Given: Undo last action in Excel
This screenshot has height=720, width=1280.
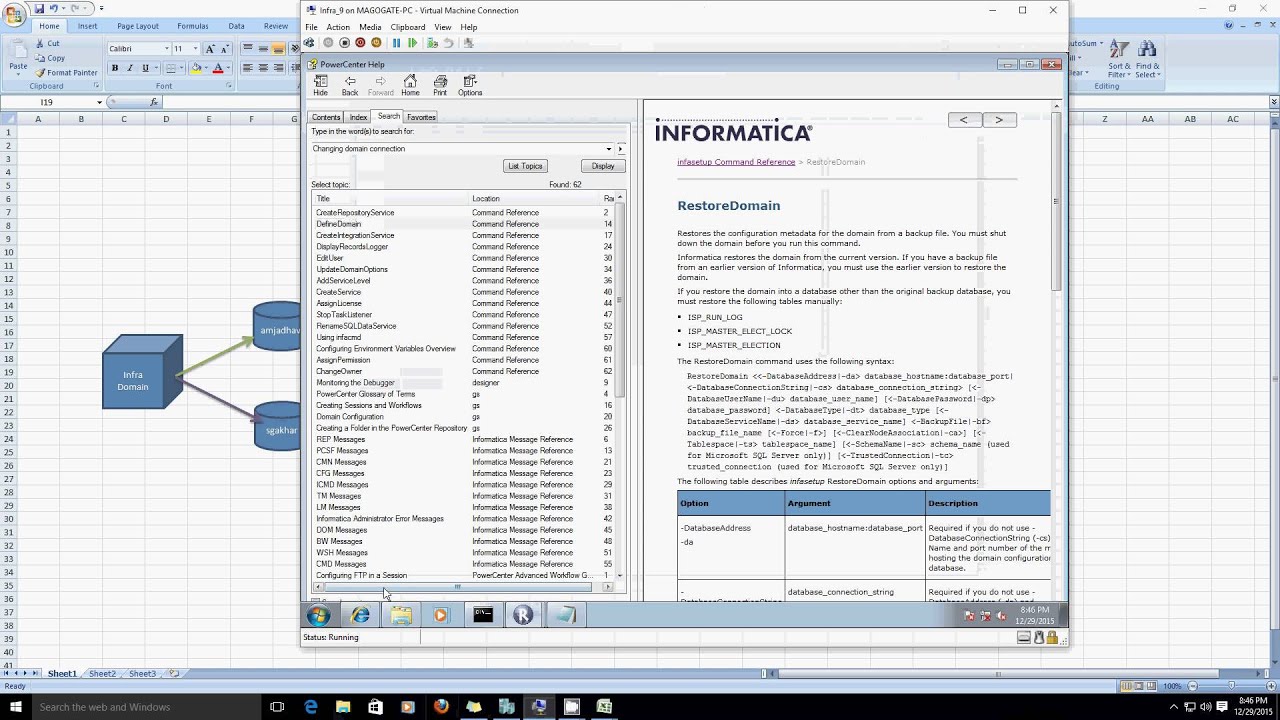Looking at the screenshot, I should [x=56, y=8].
